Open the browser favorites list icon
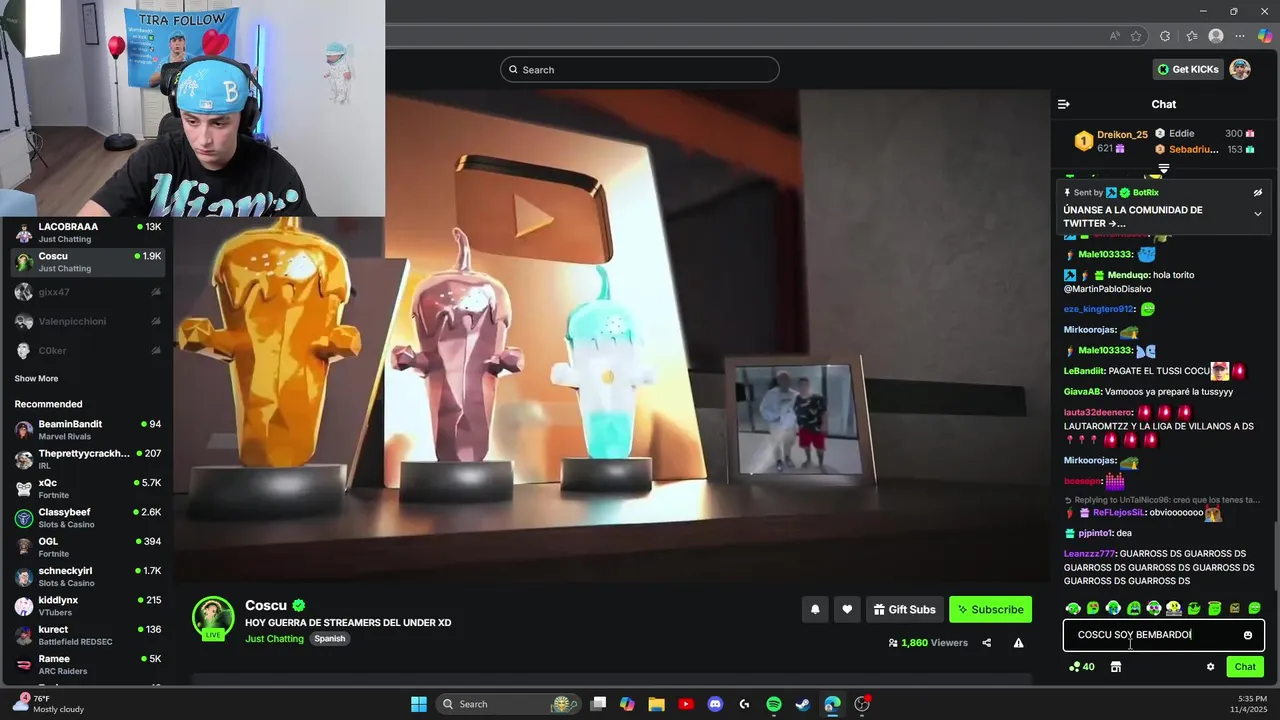The width and height of the screenshot is (1280, 720). pyautogui.click(x=1192, y=36)
